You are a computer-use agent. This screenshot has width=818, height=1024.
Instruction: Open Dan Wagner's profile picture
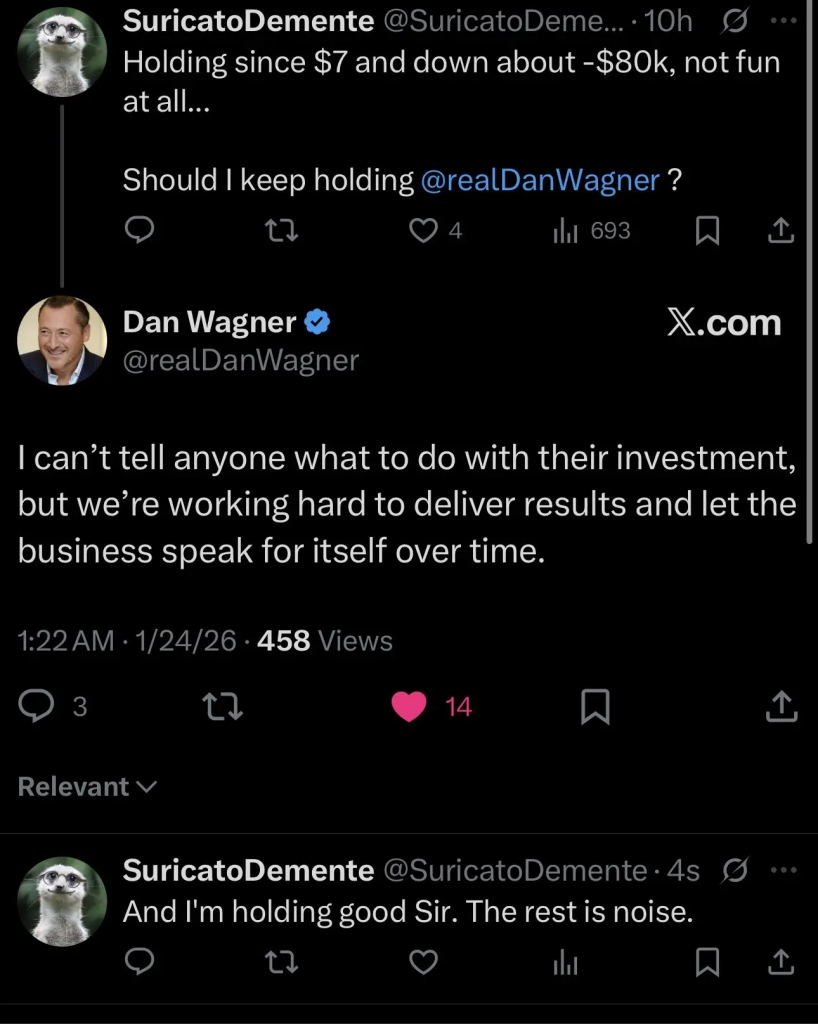tap(62, 340)
